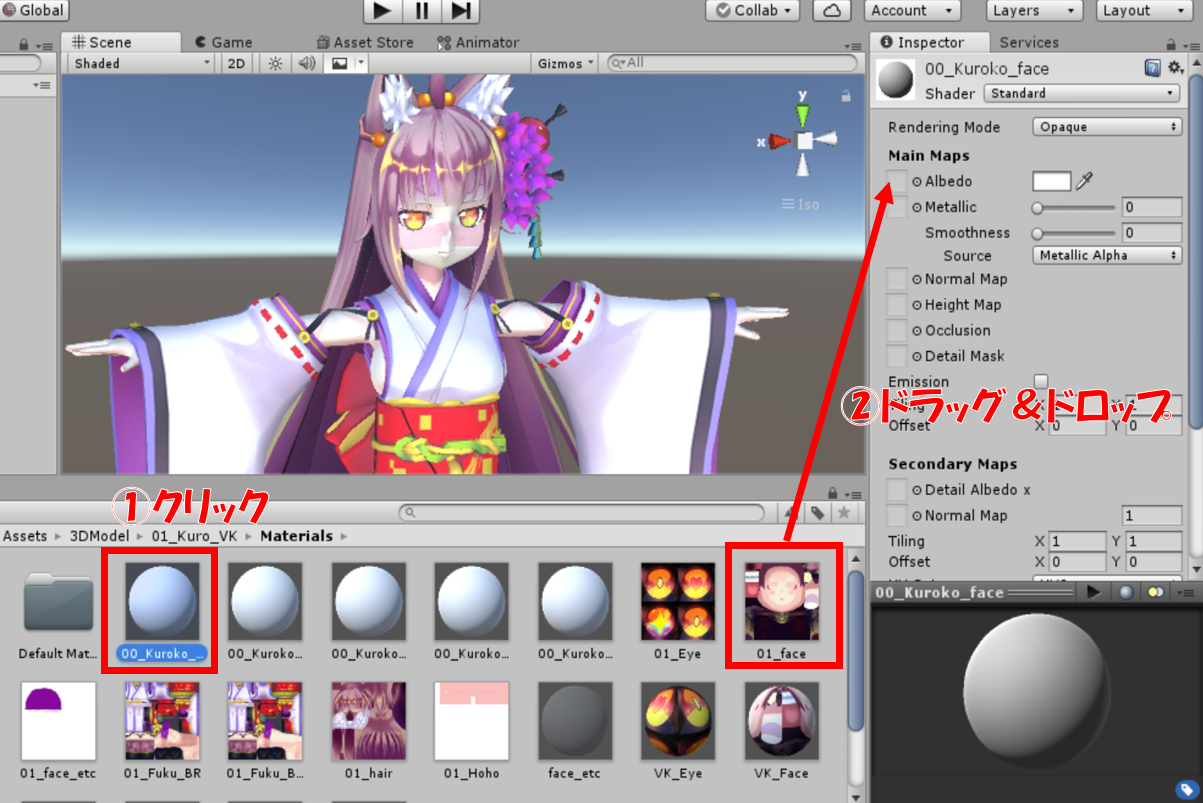Switch to the Asset Store tab
This screenshot has height=803, width=1203.
click(365, 42)
